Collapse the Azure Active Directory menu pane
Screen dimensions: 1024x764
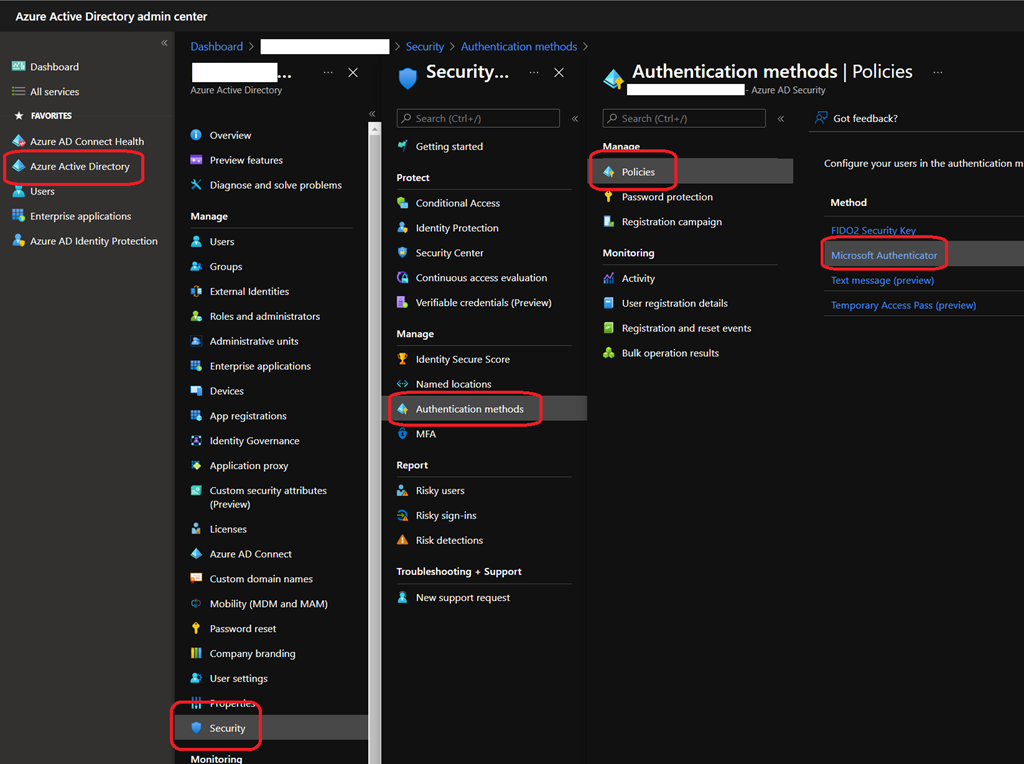point(372,114)
